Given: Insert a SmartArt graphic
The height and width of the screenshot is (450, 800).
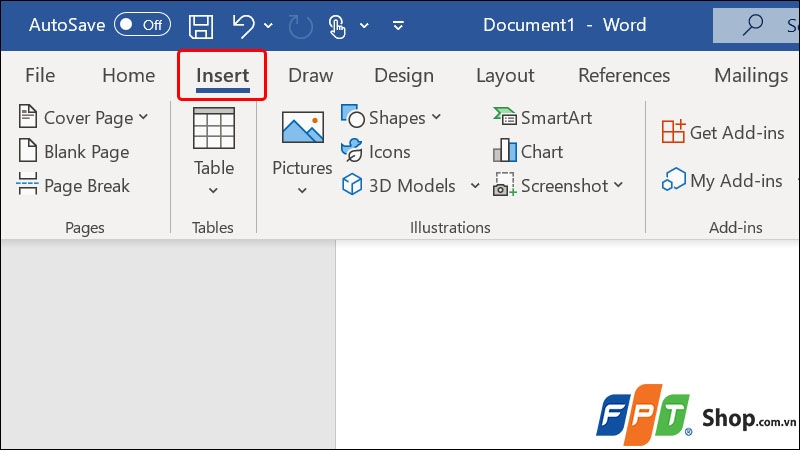Looking at the screenshot, I should 542,117.
